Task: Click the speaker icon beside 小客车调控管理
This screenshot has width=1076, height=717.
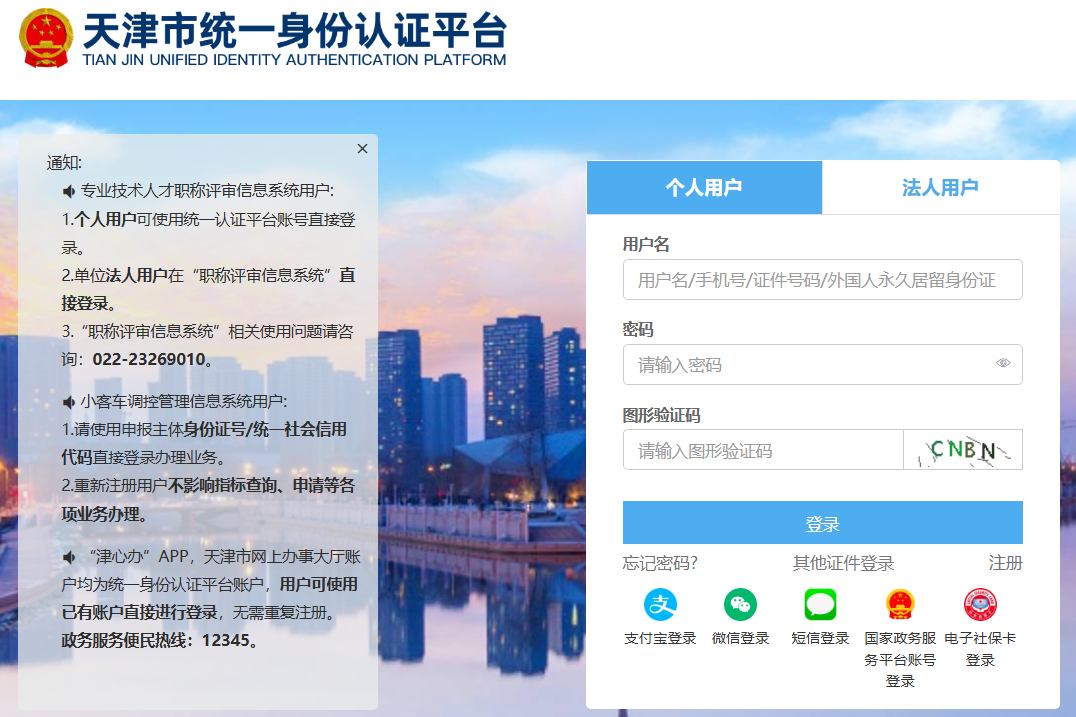Action: tap(69, 402)
